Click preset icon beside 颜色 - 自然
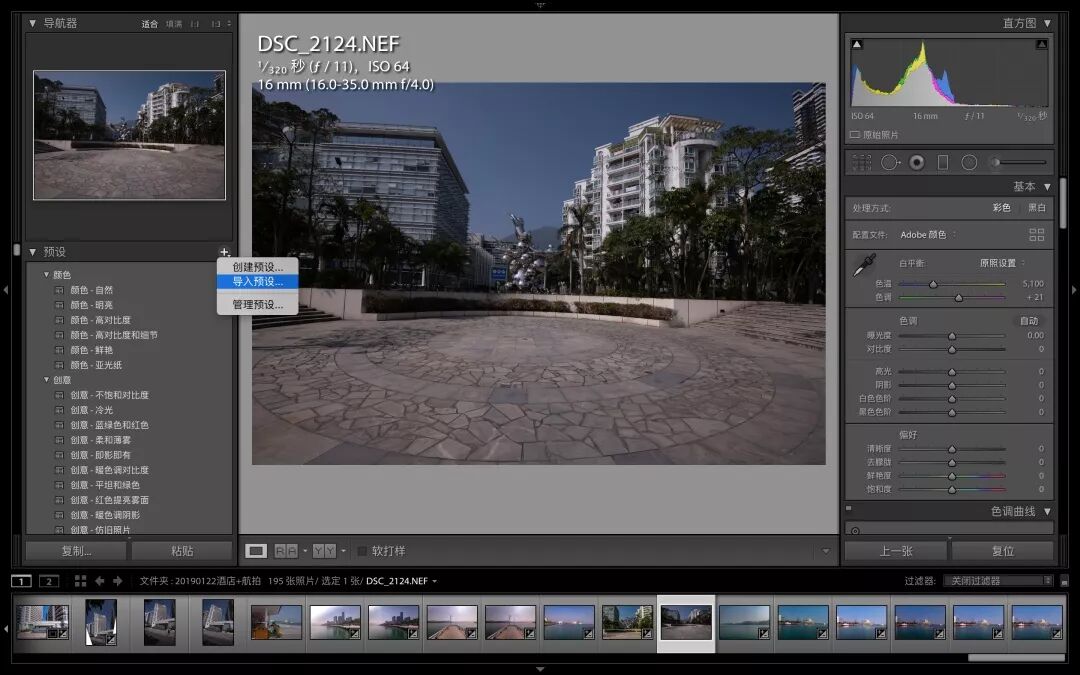 click(59, 290)
